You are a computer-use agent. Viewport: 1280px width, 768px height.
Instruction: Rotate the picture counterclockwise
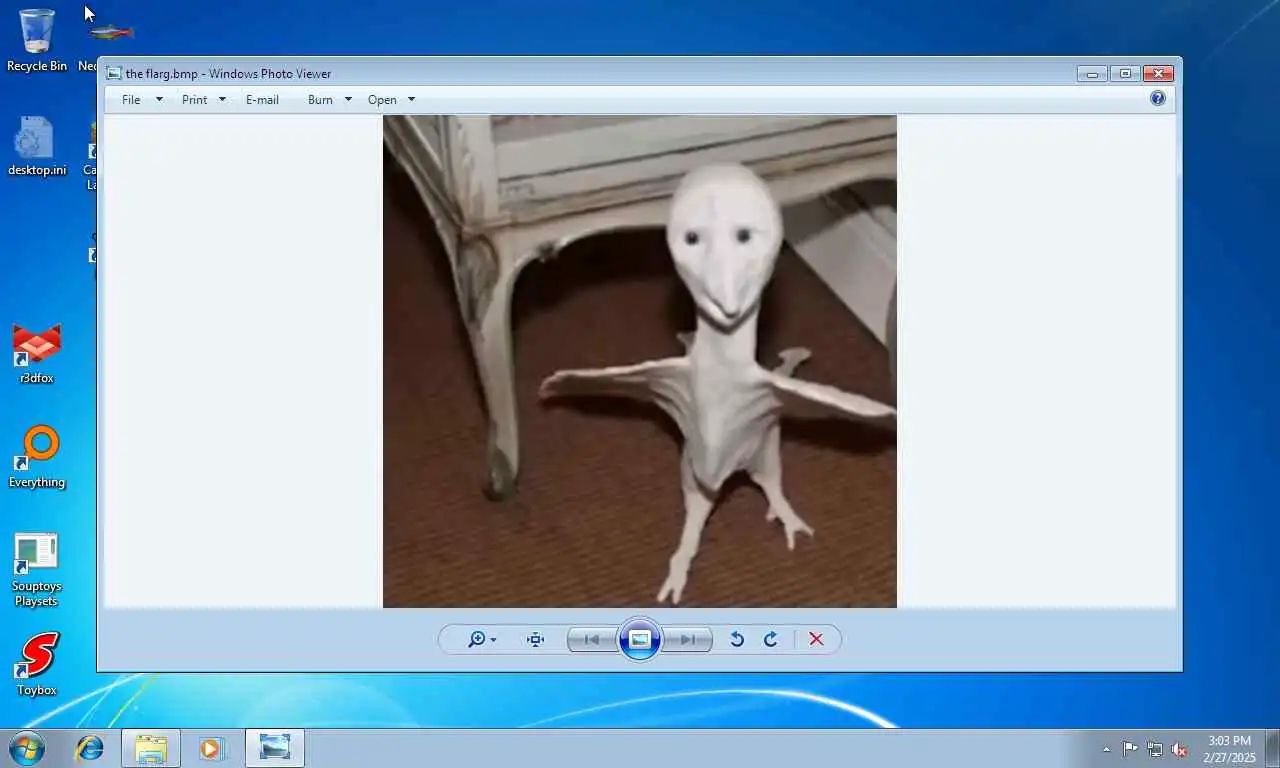[x=737, y=639]
